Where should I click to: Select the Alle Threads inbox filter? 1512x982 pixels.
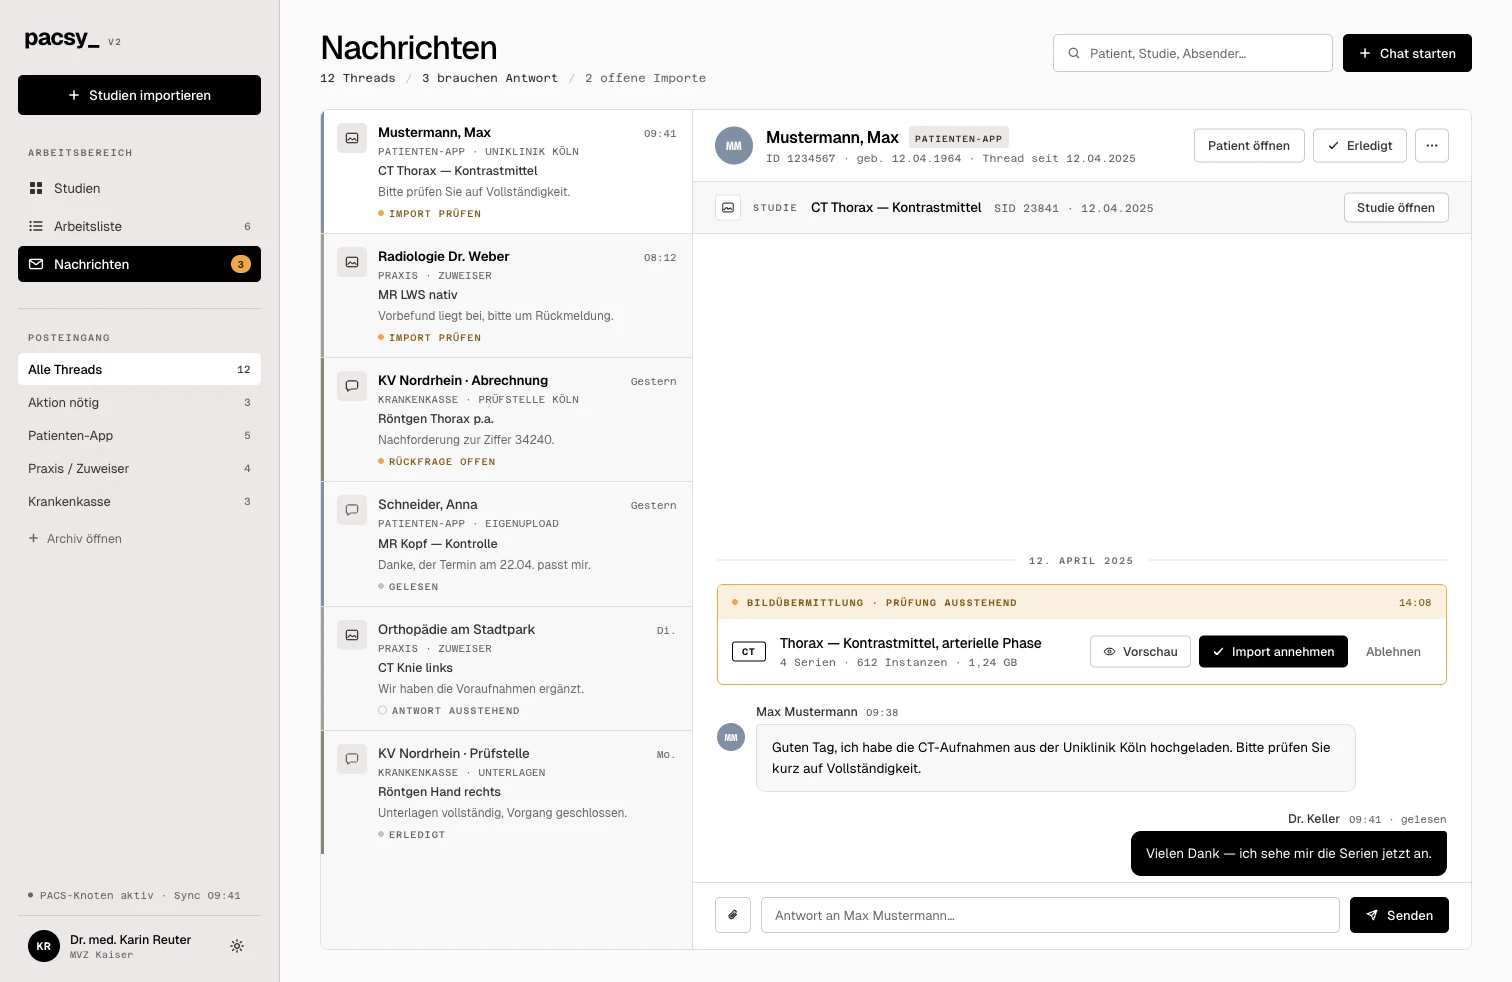139,369
